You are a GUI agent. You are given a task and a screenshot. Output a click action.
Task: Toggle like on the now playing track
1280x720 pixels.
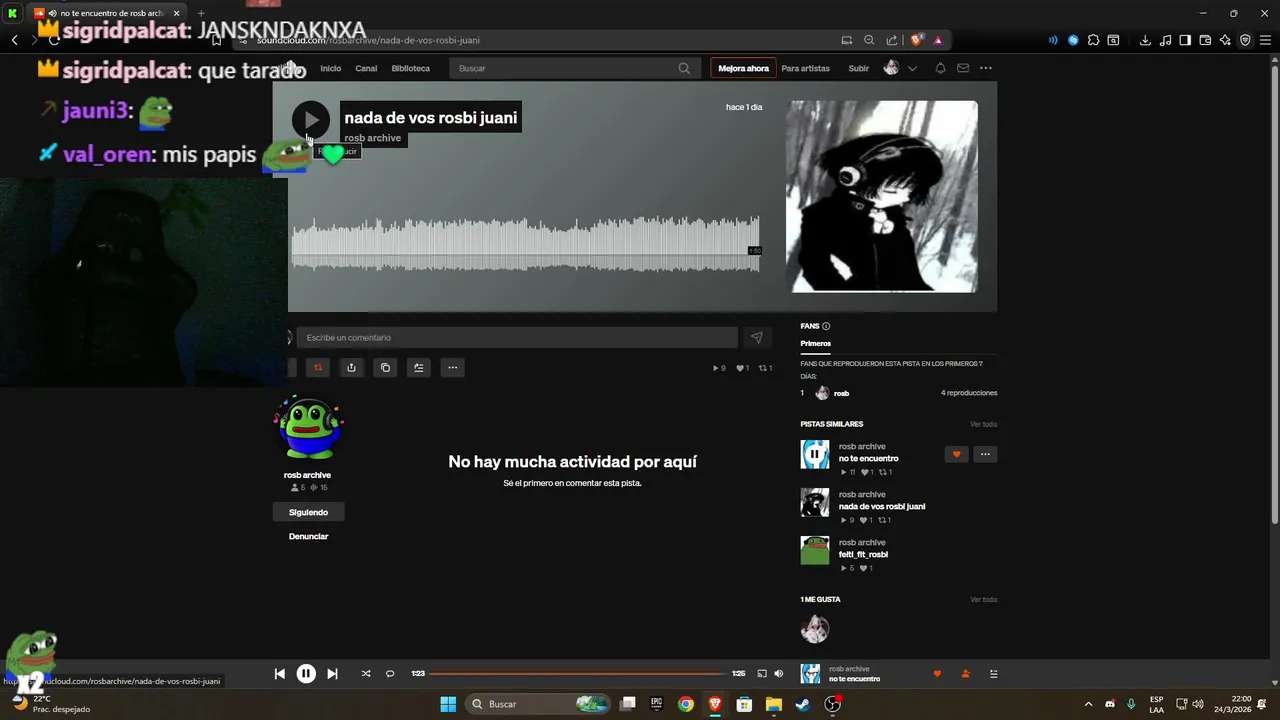coord(937,674)
